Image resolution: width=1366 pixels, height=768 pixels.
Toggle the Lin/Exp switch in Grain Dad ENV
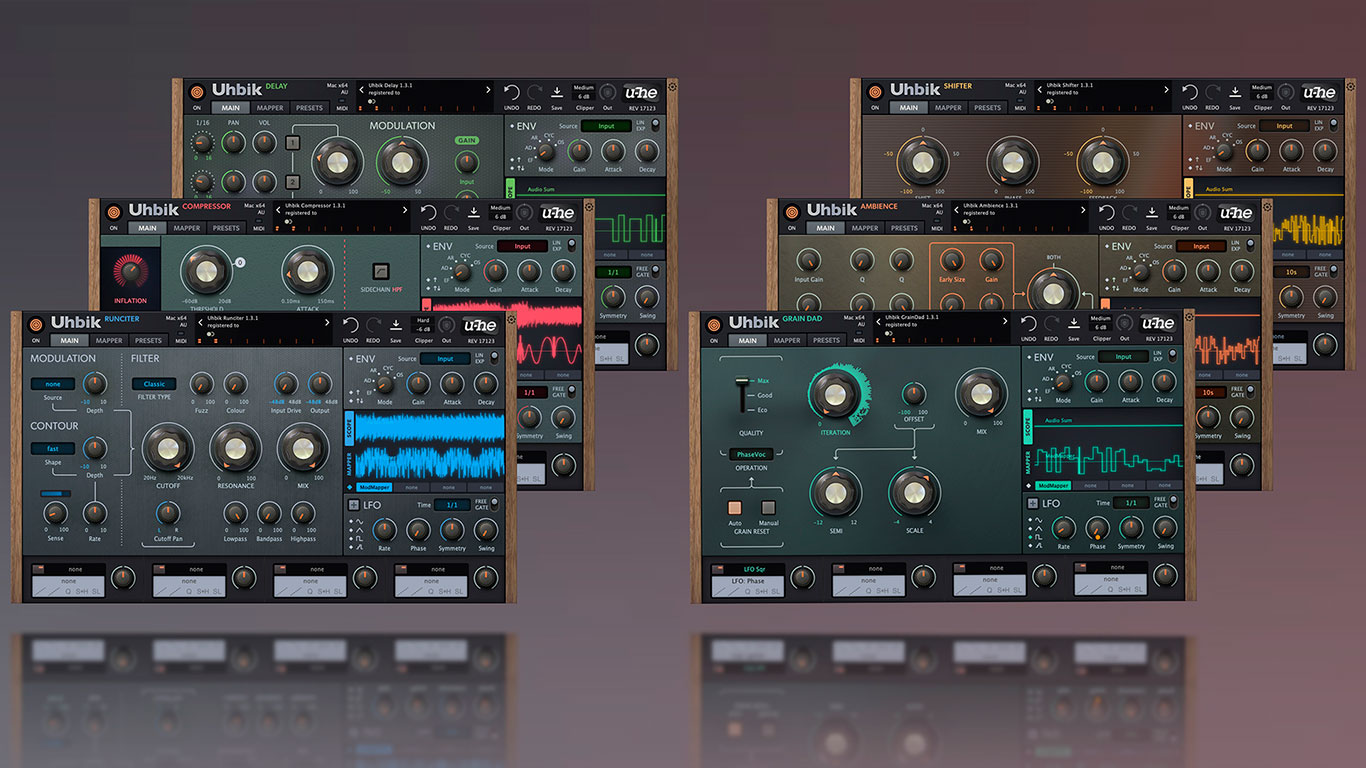[x=1172, y=357]
